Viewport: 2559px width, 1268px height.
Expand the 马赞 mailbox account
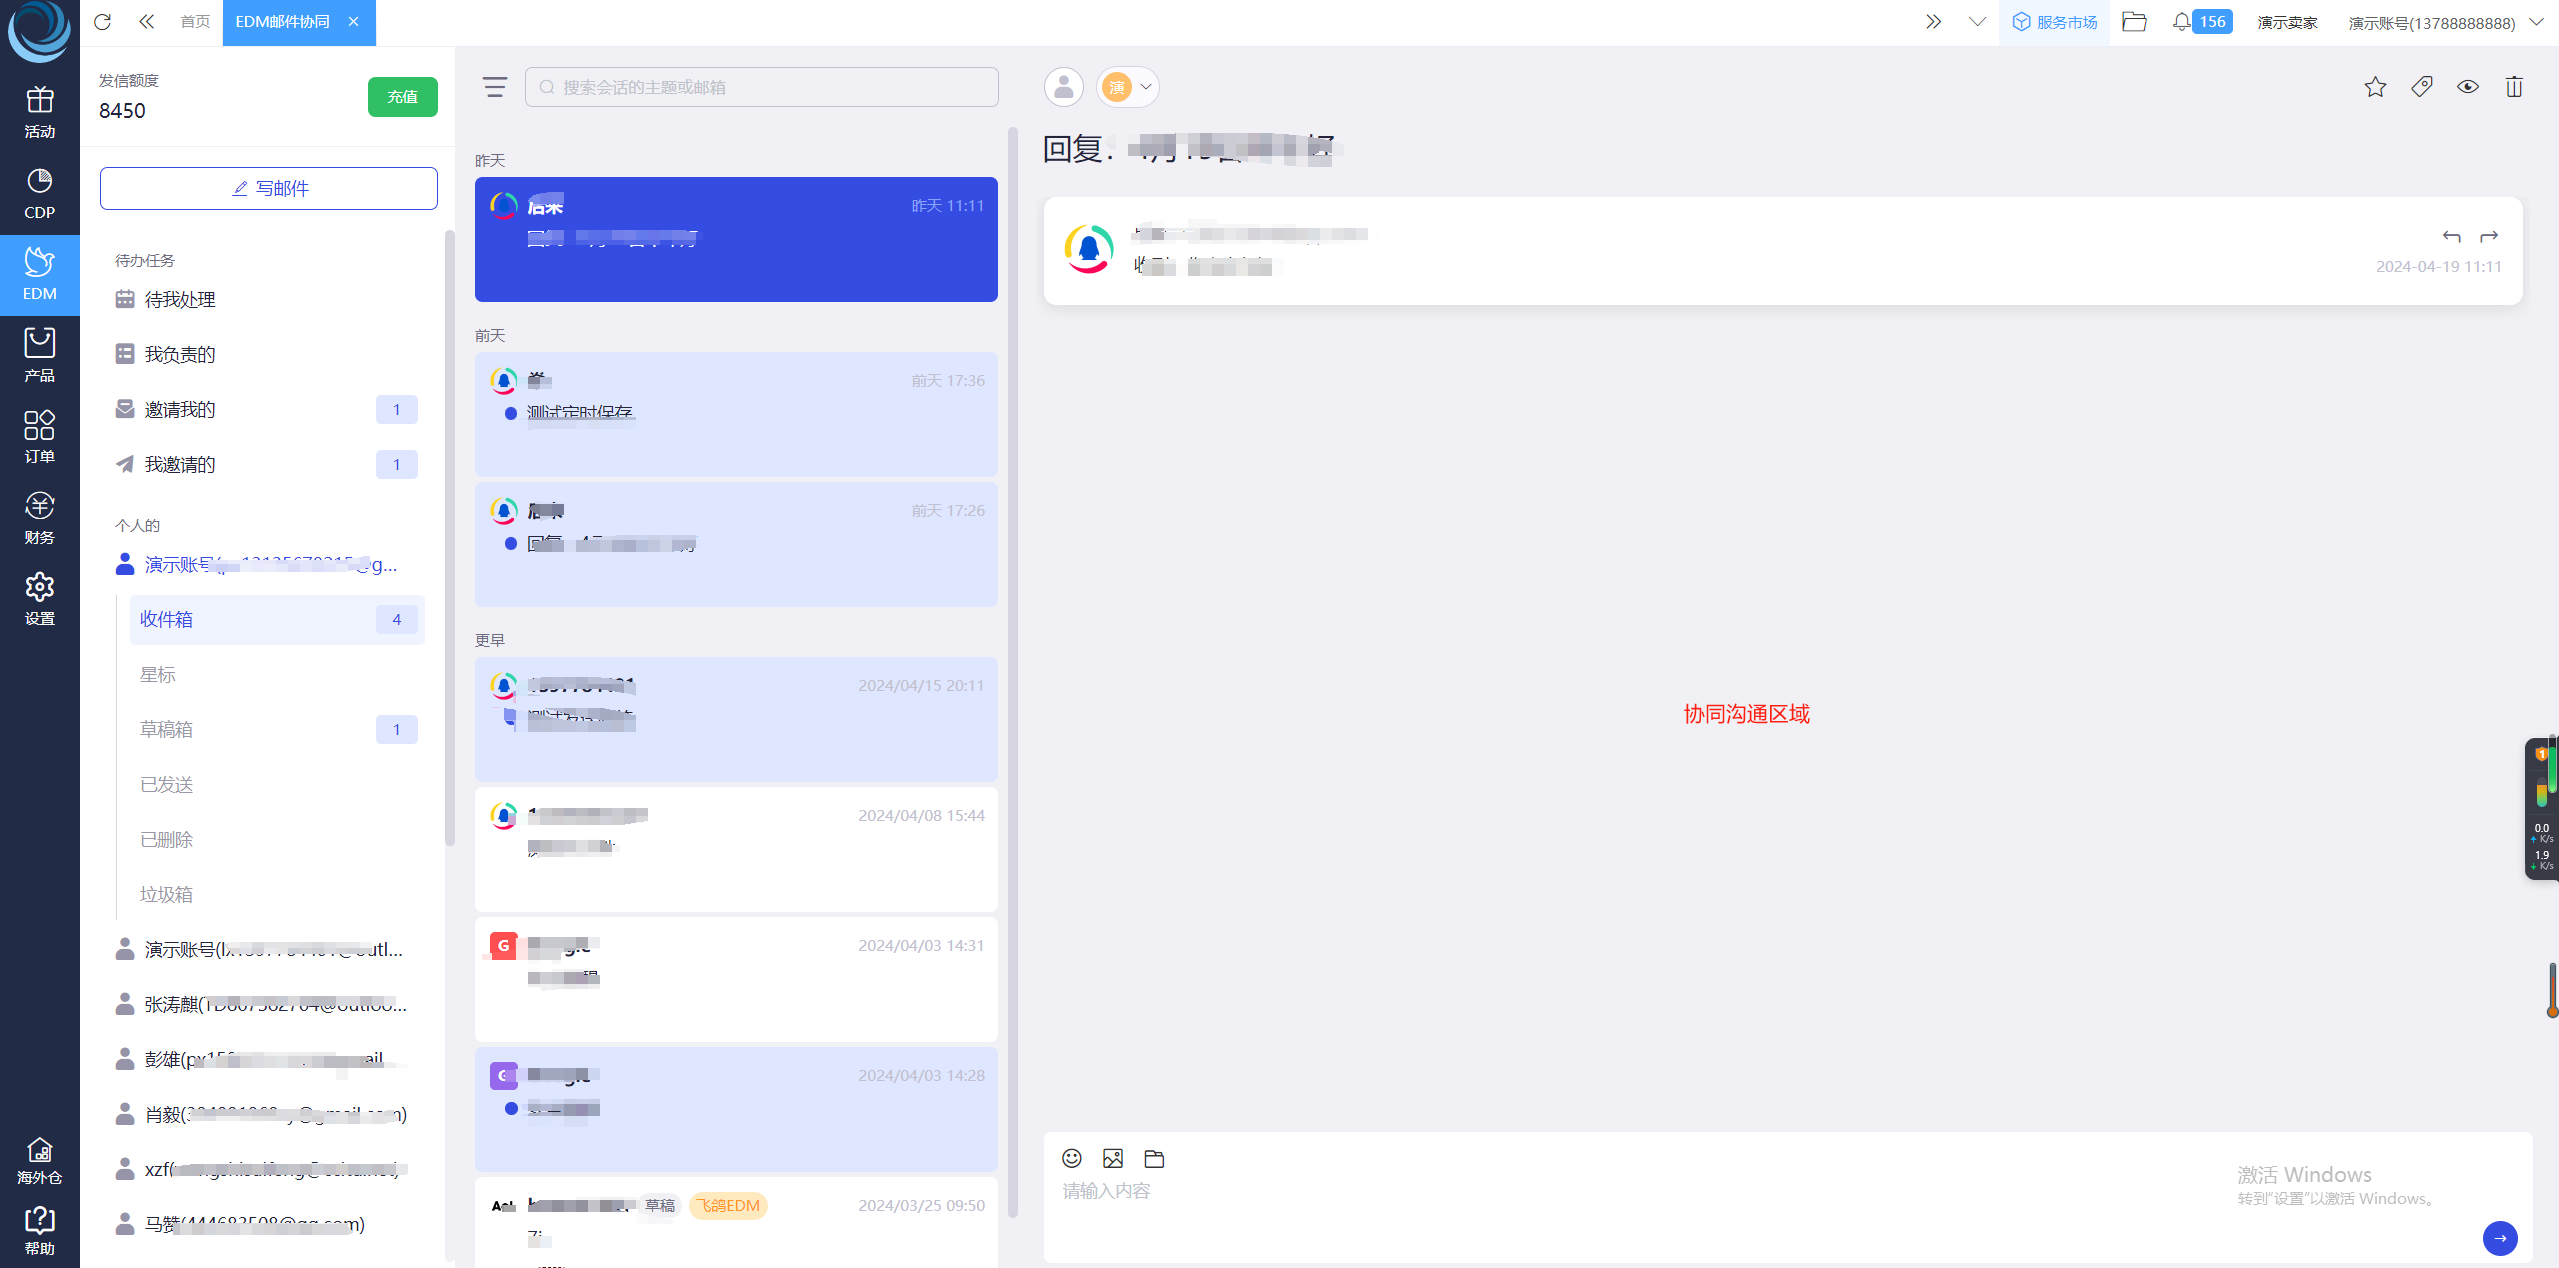(269, 1224)
